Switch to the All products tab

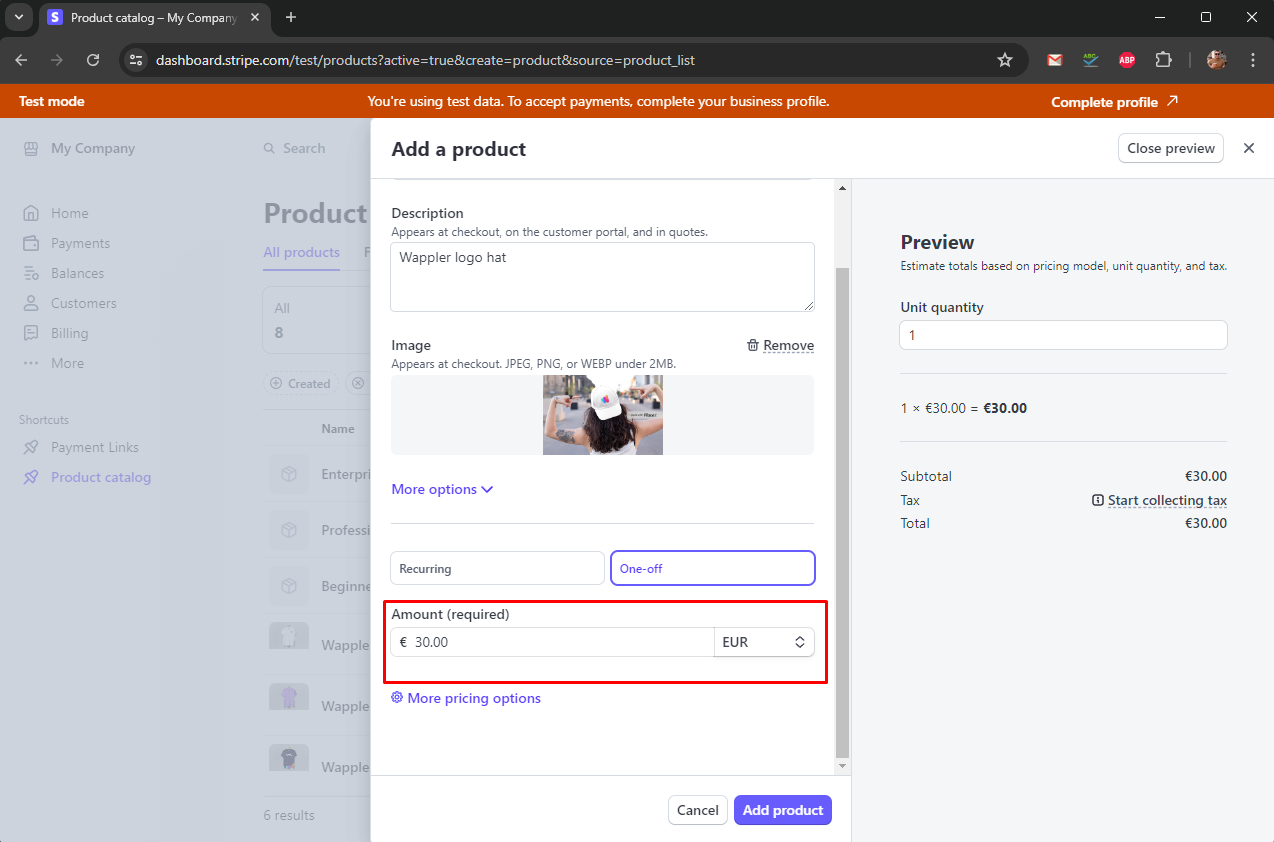pyautogui.click(x=301, y=252)
